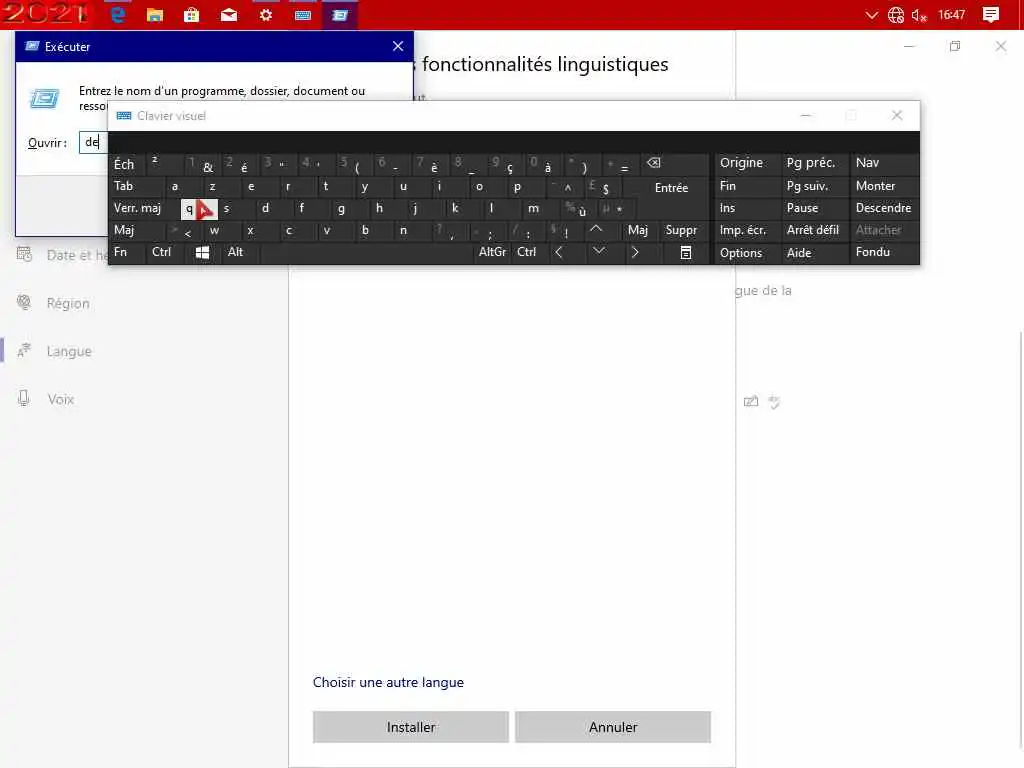
Task: Toggle the Arrêt défil key
Action: [x=812, y=230]
